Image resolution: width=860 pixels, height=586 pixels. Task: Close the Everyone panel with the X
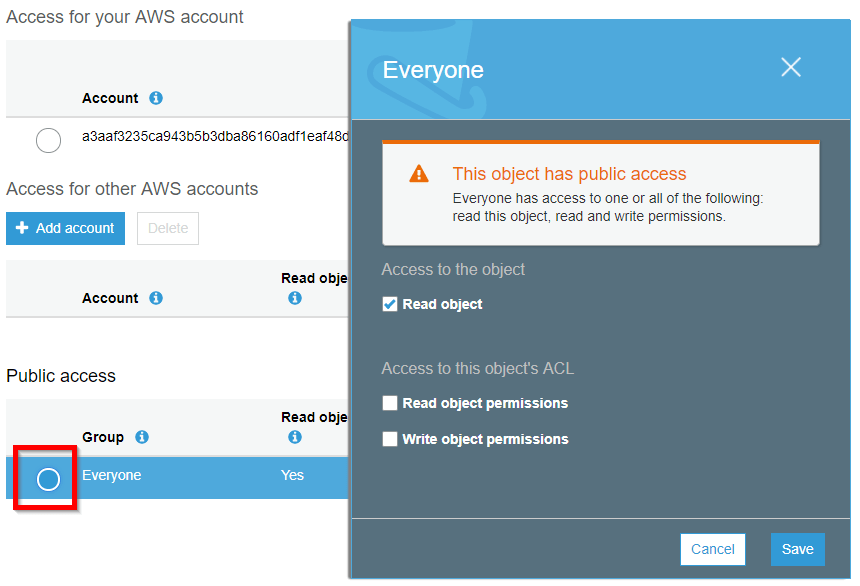791,67
